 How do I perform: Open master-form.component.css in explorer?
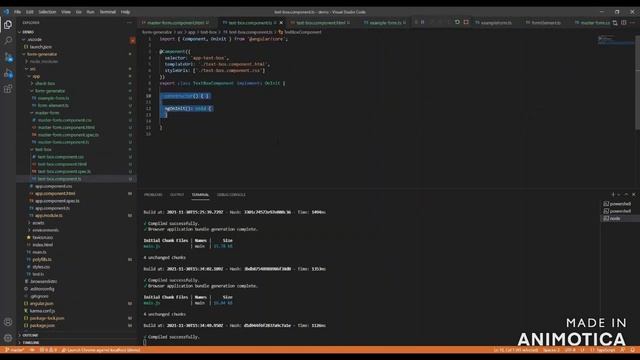click(x=64, y=120)
